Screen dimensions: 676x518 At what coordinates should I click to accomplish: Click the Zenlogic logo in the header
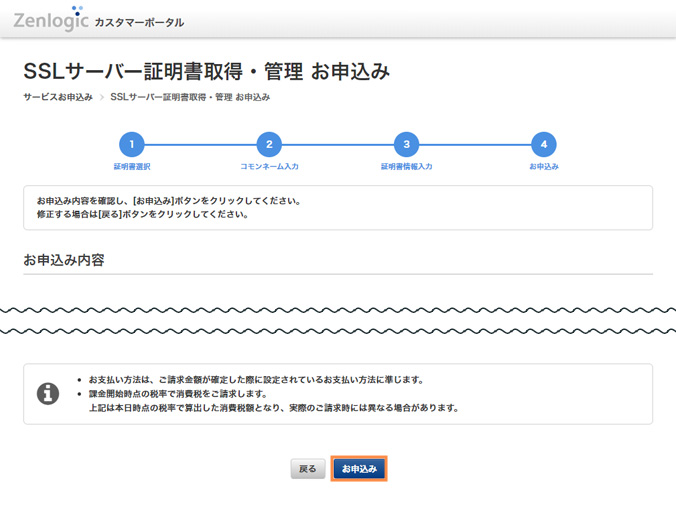coord(51,19)
